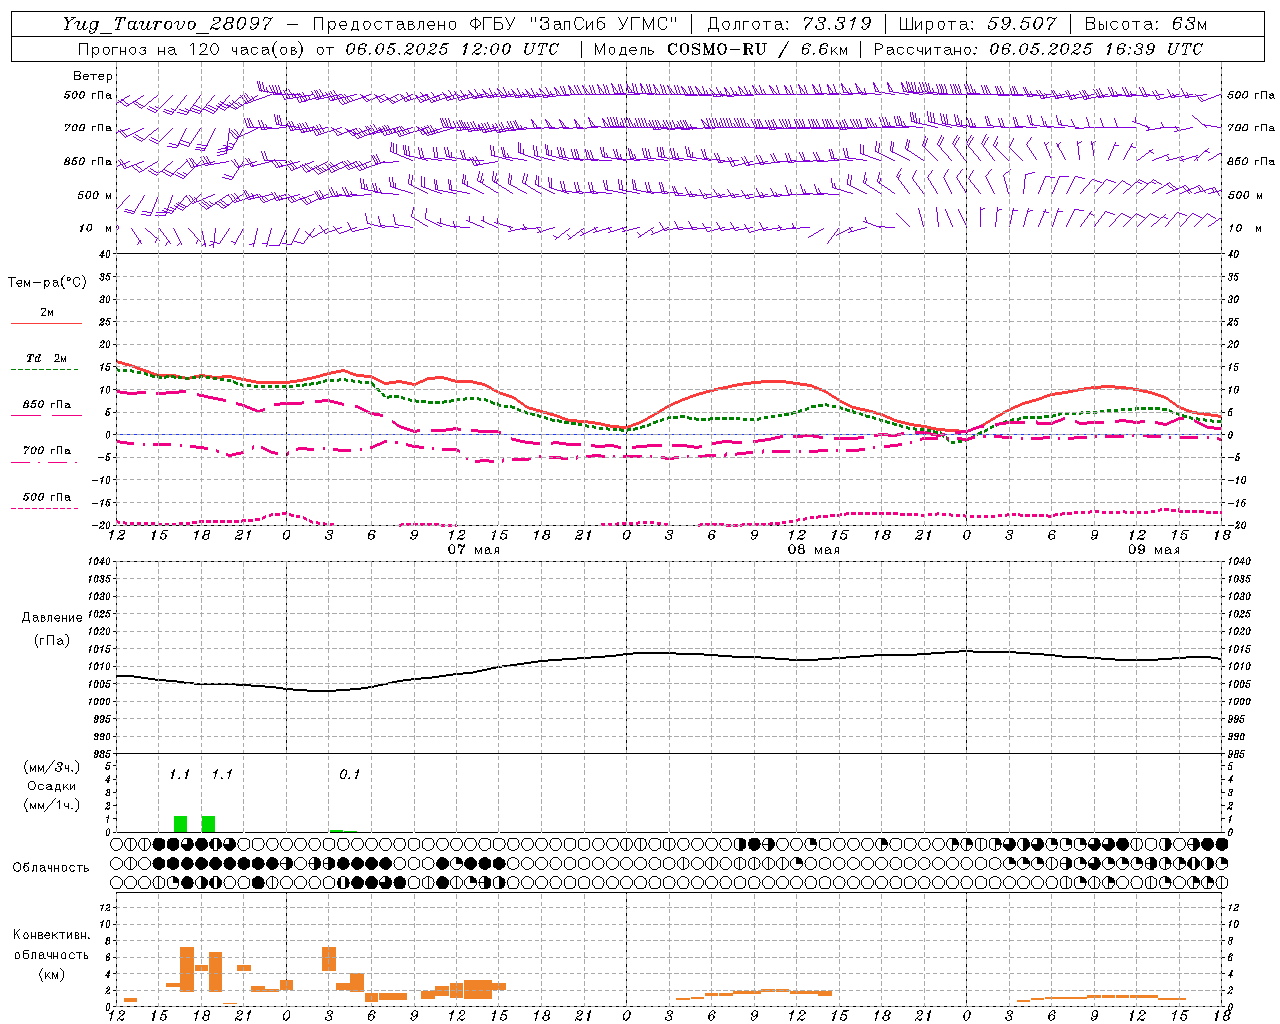Click the calculated time 06.05.2025 16:39 UTC

tap(1096, 49)
